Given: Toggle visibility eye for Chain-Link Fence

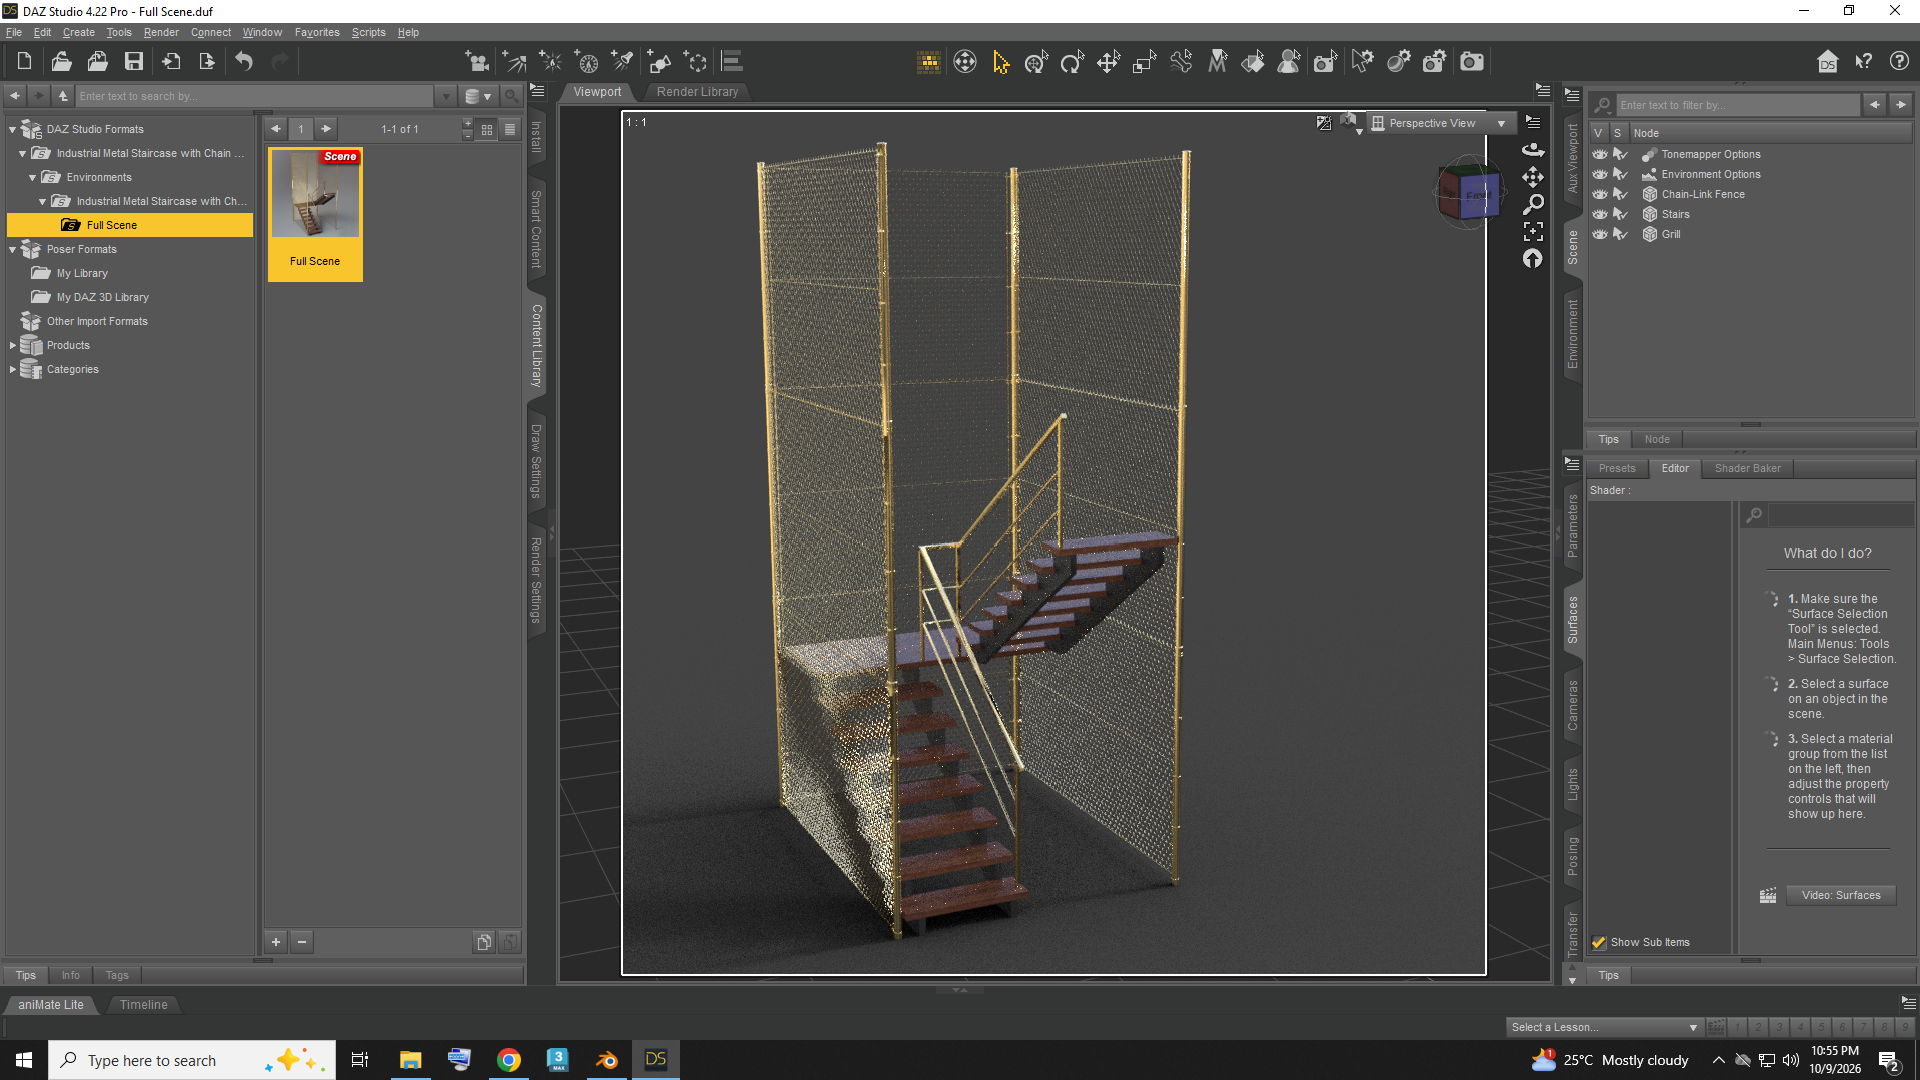Looking at the screenshot, I should point(1600,194).
